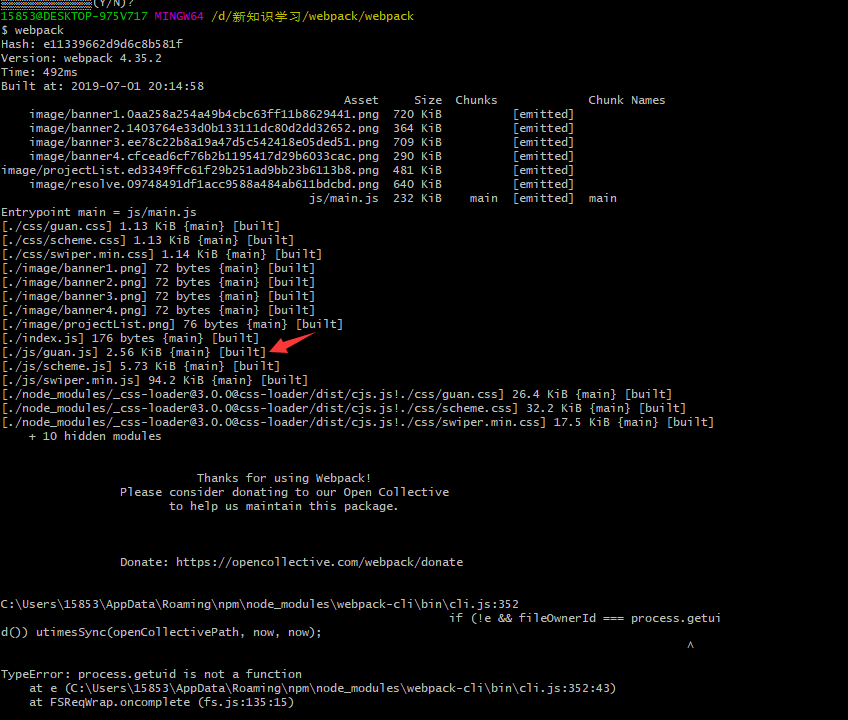The height and width of the screenshot is (720, 848).
Task: Select the image/banner2 hashed png asset
Action: pos(204,128)
